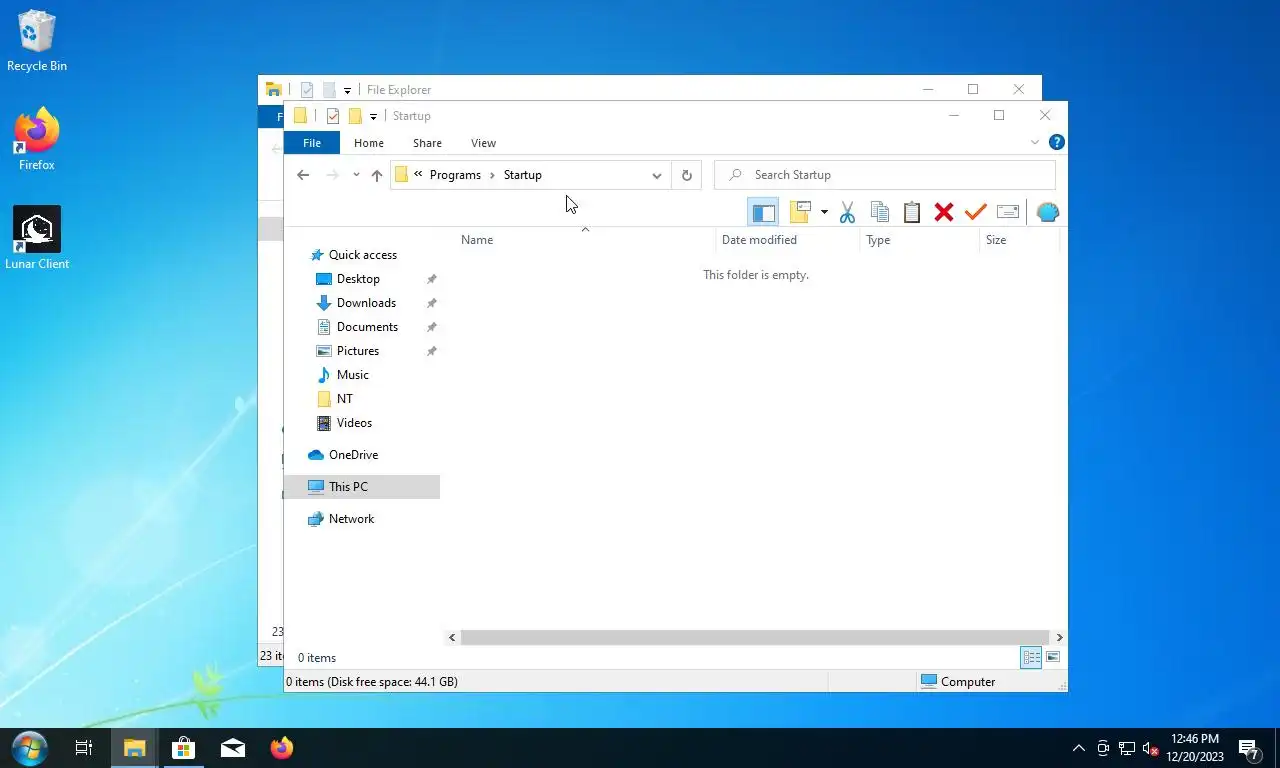Click the horizontal scrollbar left arrow
The height and width of the screenshot is (768, 1280).
[x=452, y=637]
